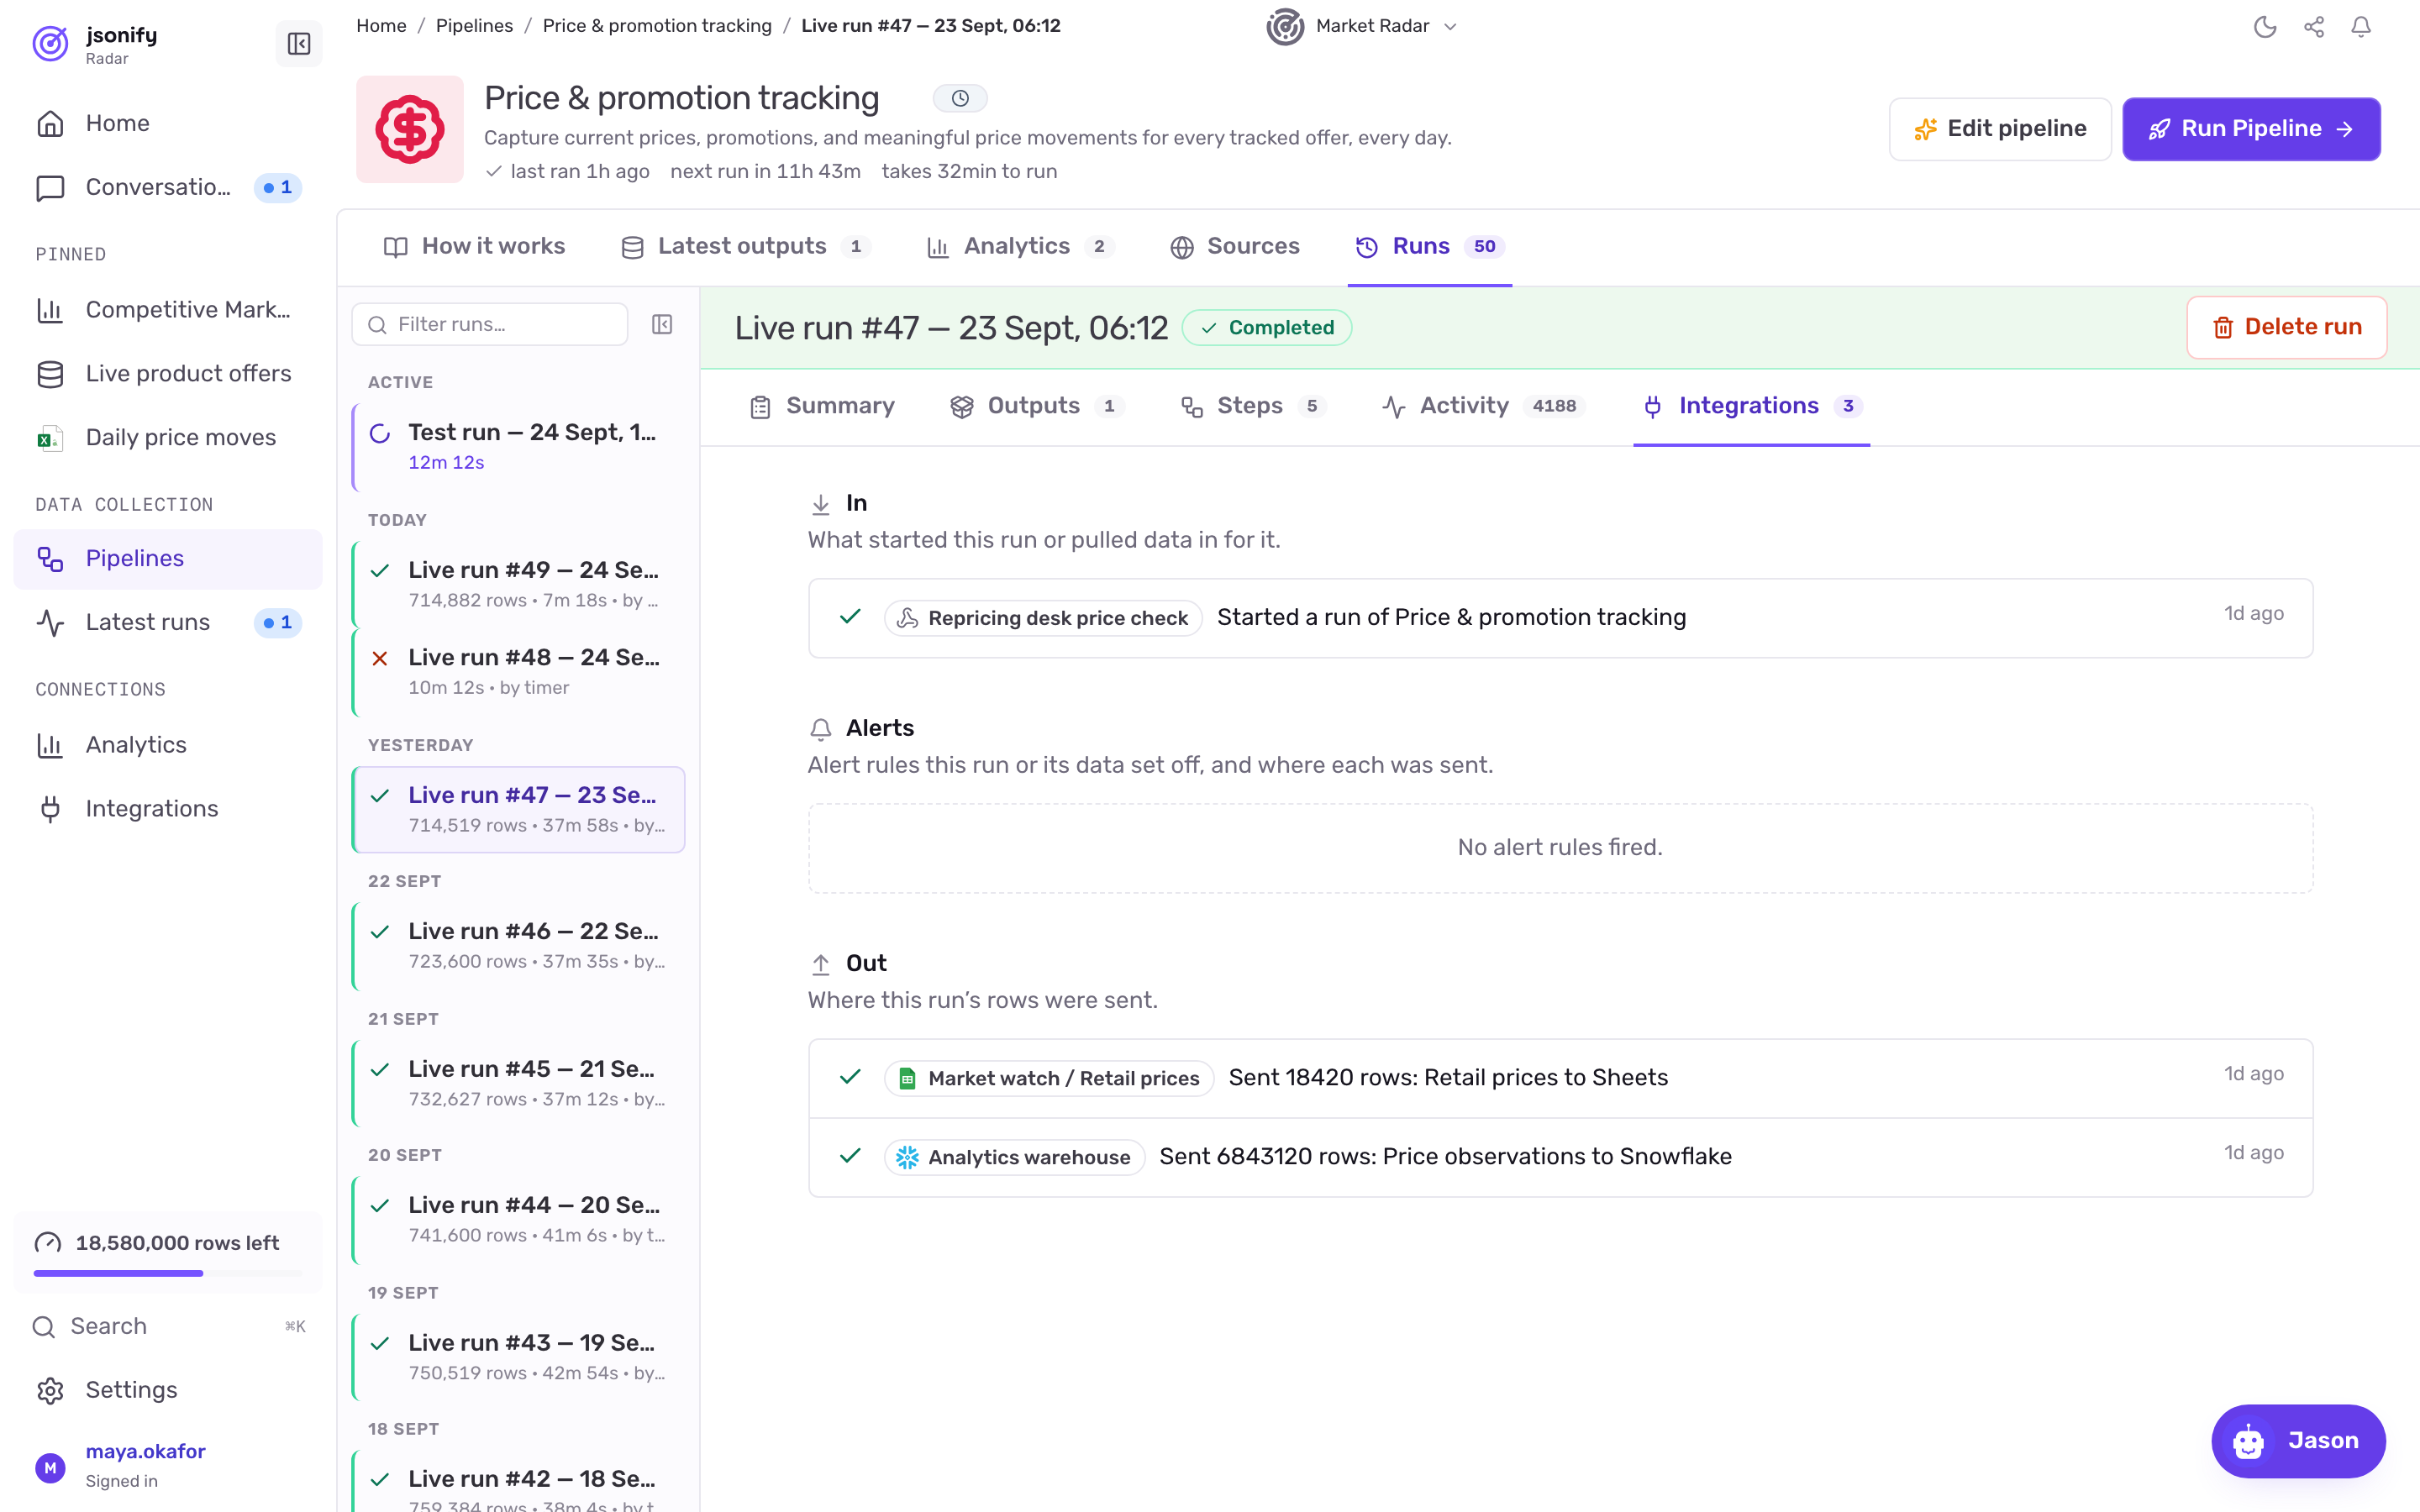
Task: Toggle dark mode moon icon
Action: (x=2265, y=27)
